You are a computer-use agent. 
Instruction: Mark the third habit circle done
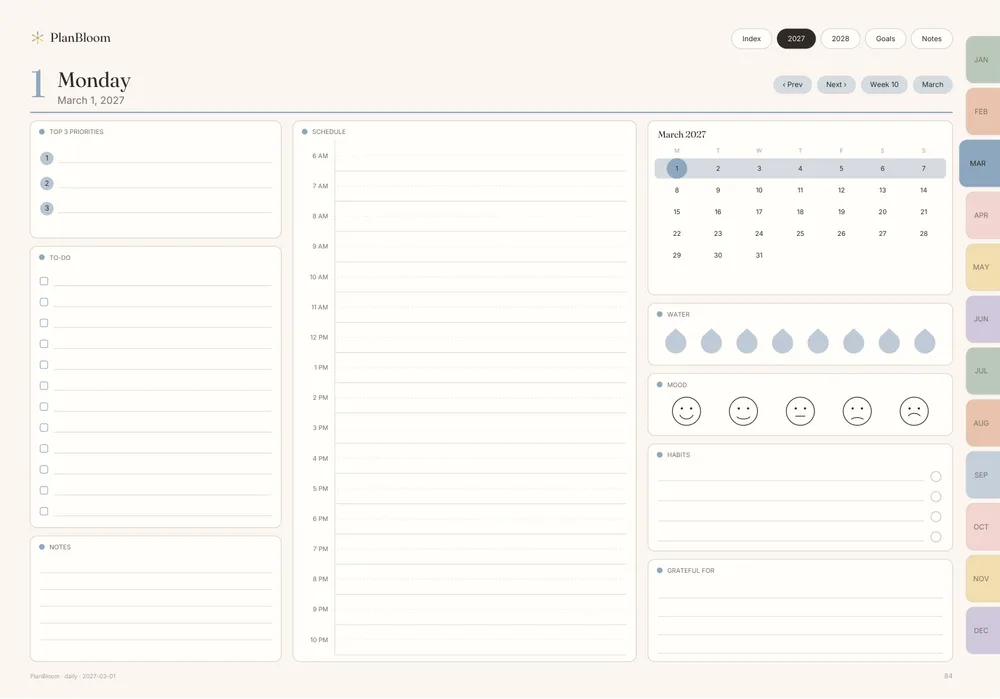[936, 517]
